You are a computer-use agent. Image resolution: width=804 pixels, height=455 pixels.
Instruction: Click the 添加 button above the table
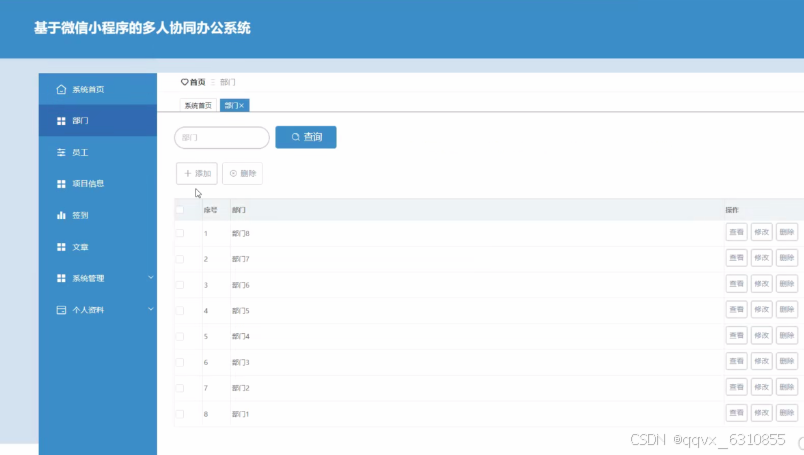click(x=197, y=173)
